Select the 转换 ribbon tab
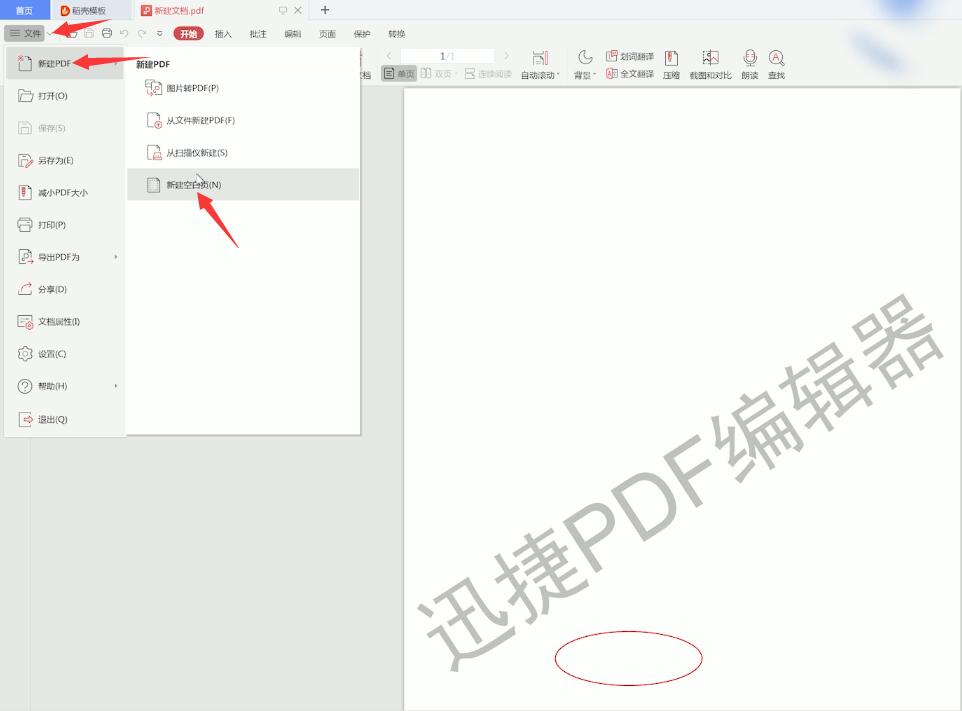 click(x=397, y=34)
